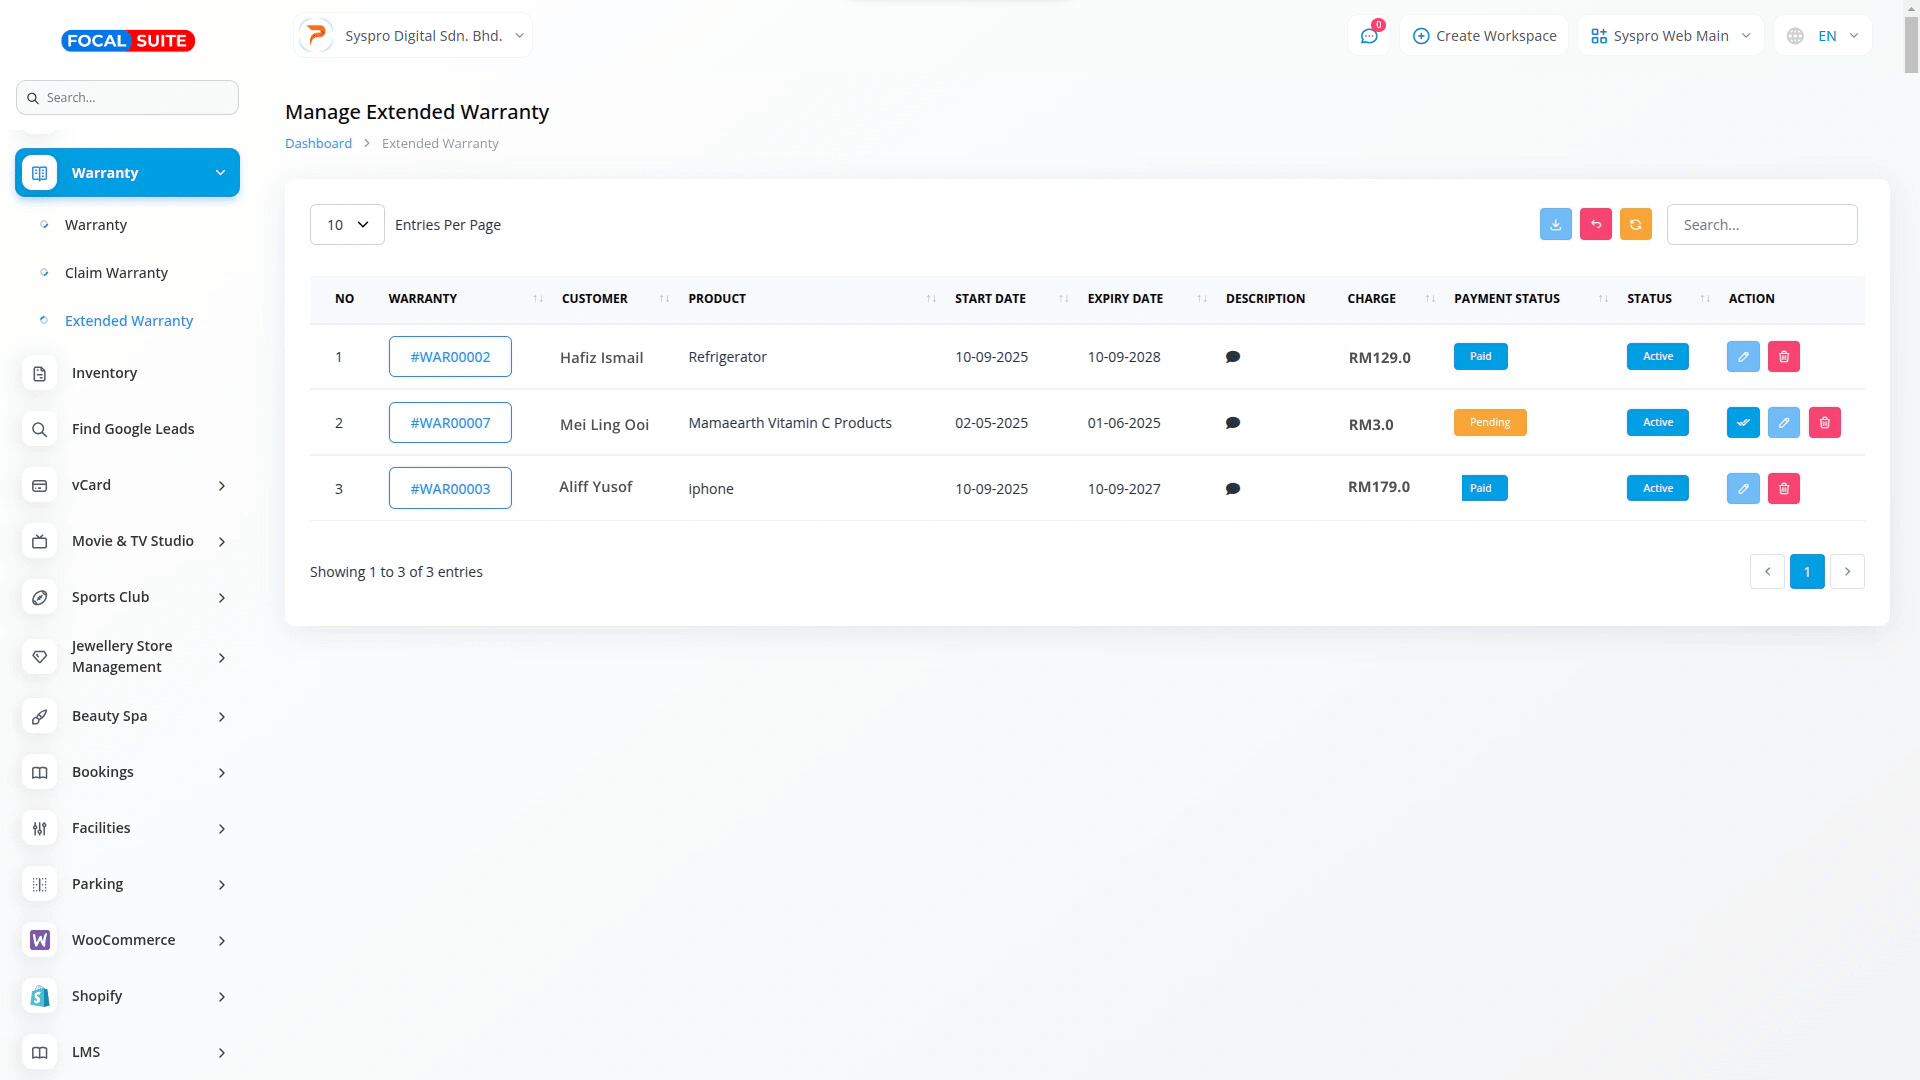
Task: Click the table search input field
Action: click(1761, 225)
